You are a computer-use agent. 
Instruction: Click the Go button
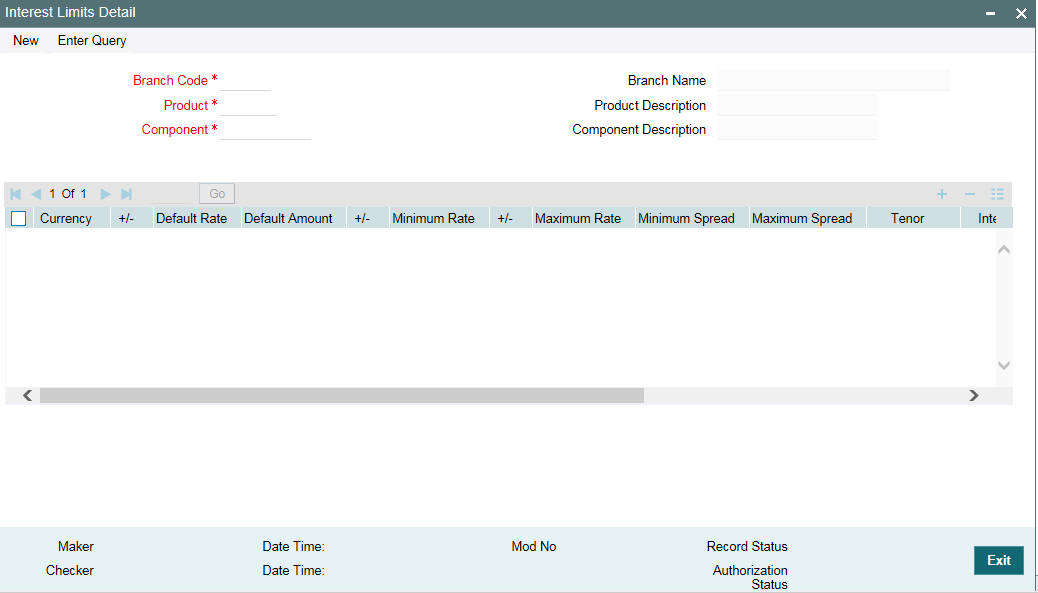coord(217,194)
